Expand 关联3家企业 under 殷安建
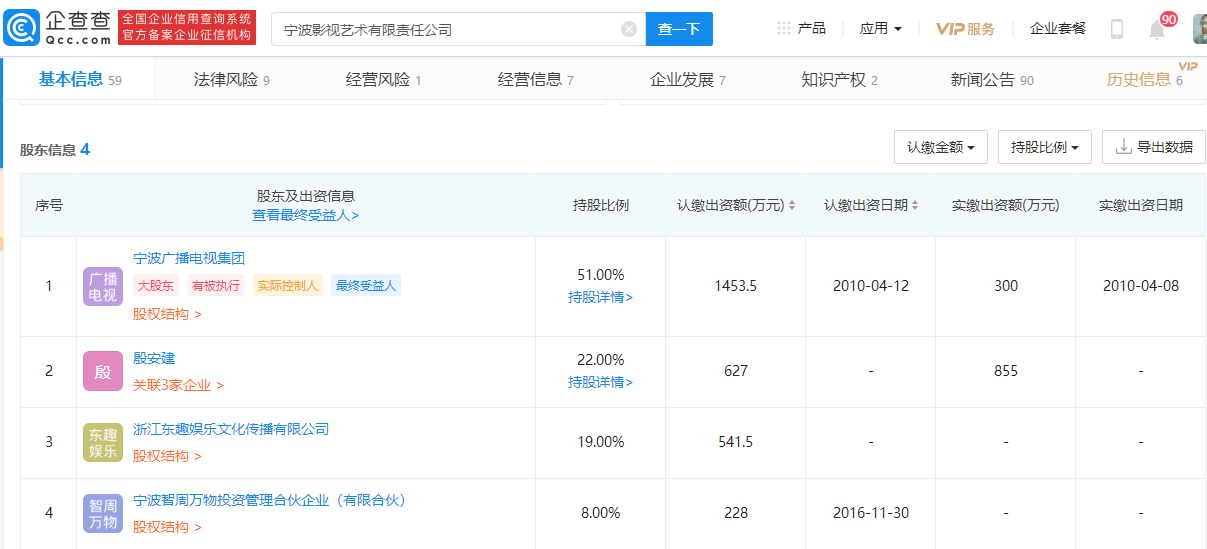The height and width of the screenshot is (549, 1207). pos(178,385)
